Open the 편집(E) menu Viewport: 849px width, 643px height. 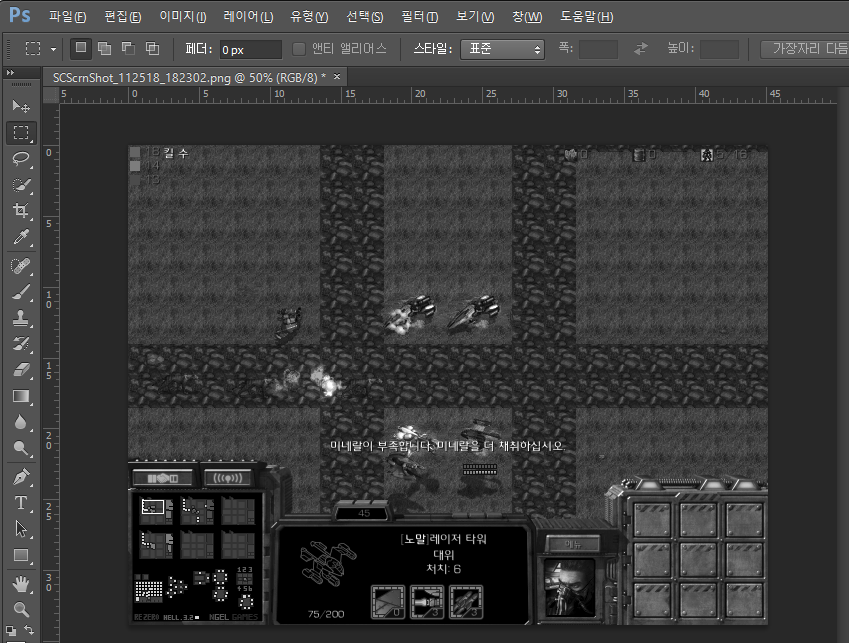[x=123, y=17]
